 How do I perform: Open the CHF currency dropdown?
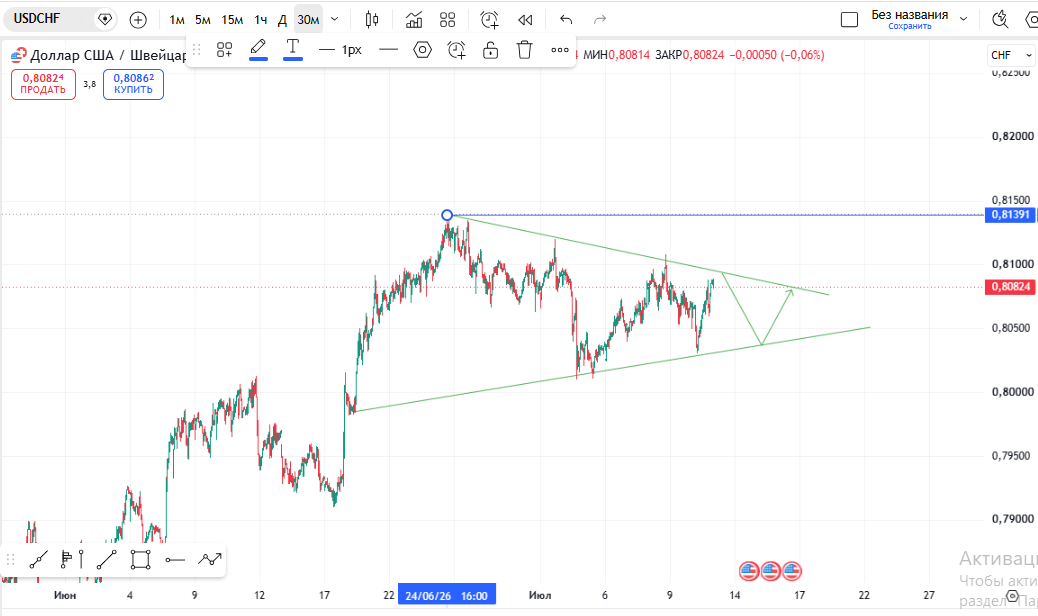coord(1011,55)
